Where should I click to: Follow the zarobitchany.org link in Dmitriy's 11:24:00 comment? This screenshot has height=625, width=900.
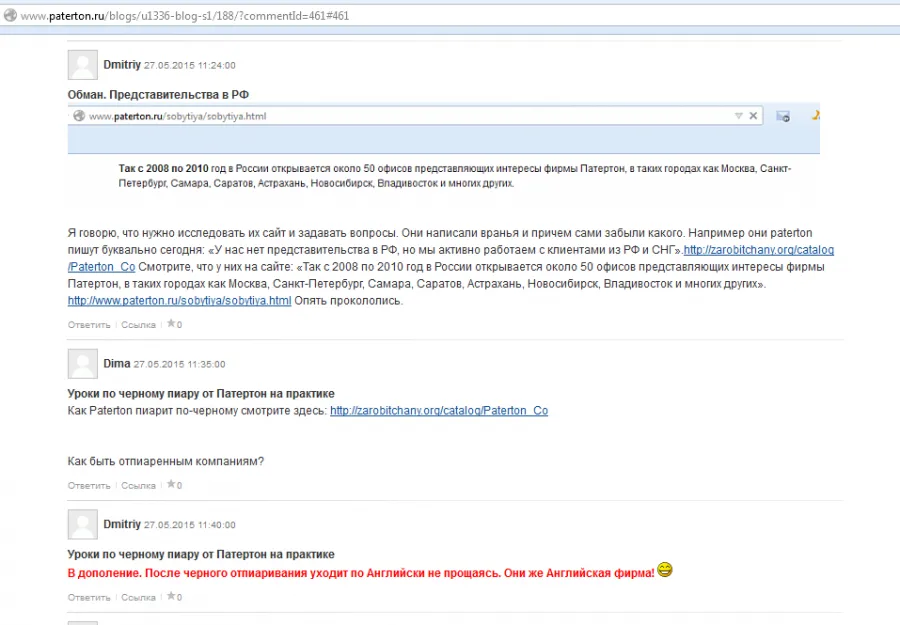click(758, 250)
